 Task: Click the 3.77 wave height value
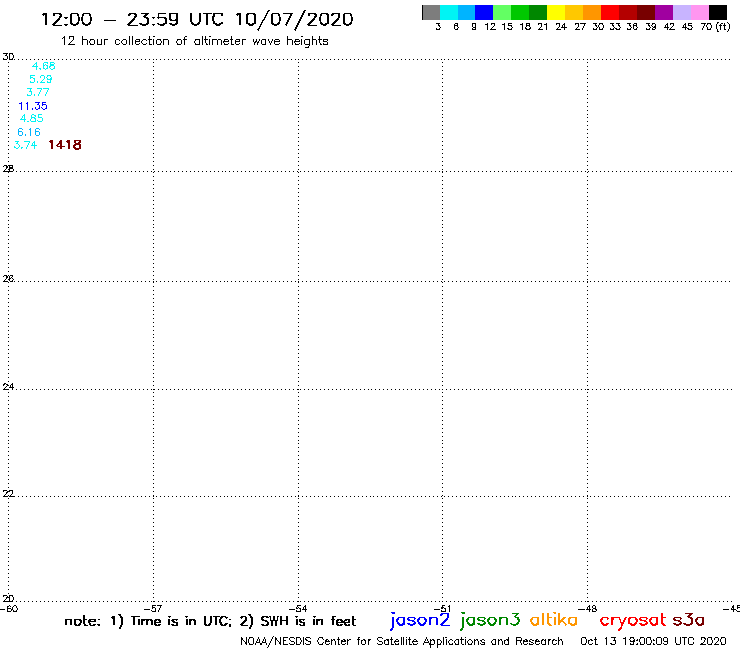[x=38, y=92]
